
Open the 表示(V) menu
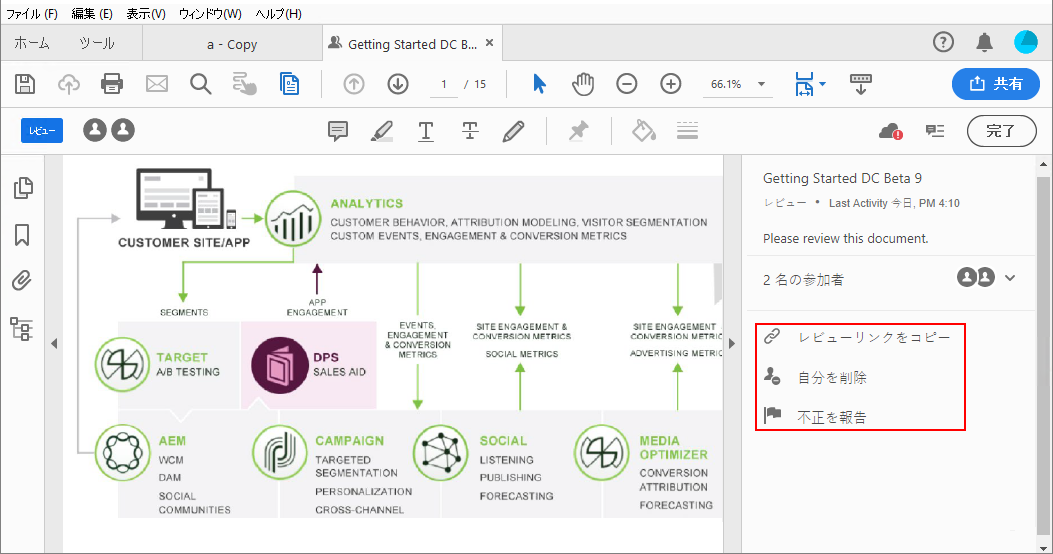[x=146, y=13]
